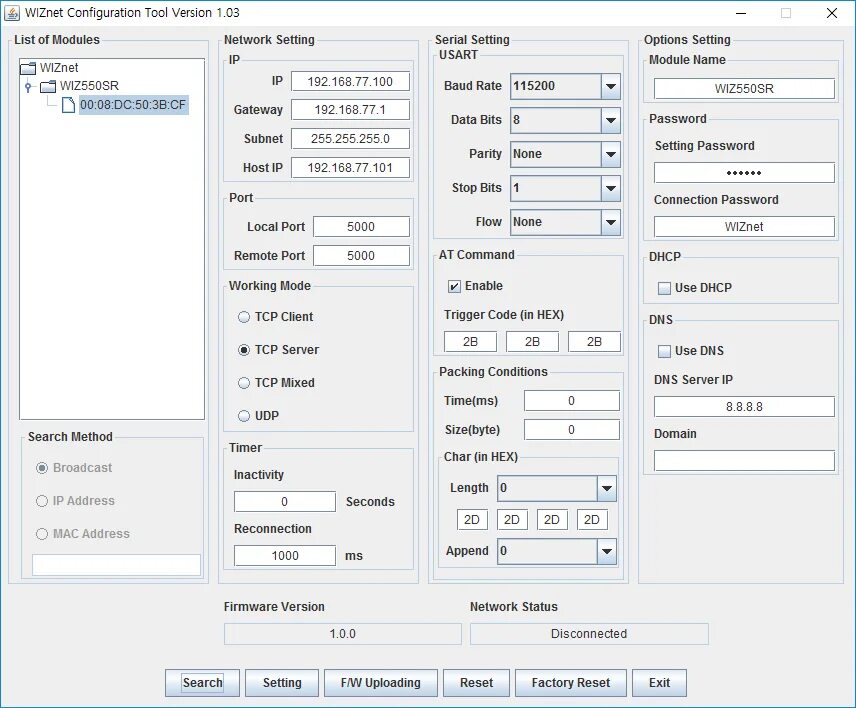Click the second Trigger Code 2B field
Screen dimensions: 856x708
pos(532,342)
